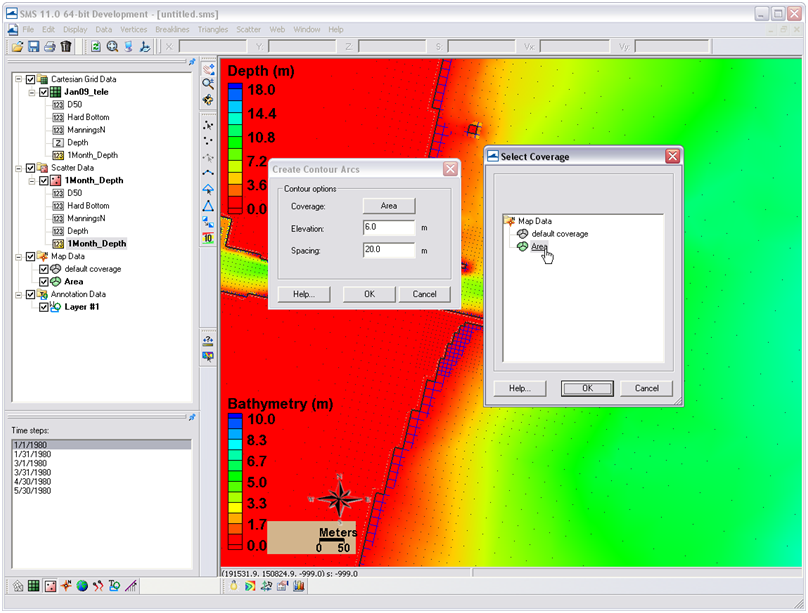Screen dimensions: 808x613
Task: Click OK in Select Coverage dialog
Action: pyautogui.click(x=587, y=388)
